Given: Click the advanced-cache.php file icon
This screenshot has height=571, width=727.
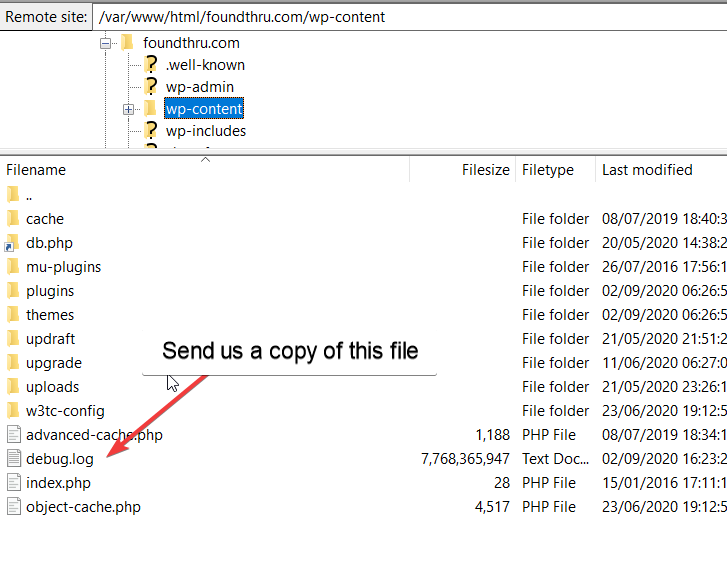Looking at the screenshot, I should (x=14, y=435).
